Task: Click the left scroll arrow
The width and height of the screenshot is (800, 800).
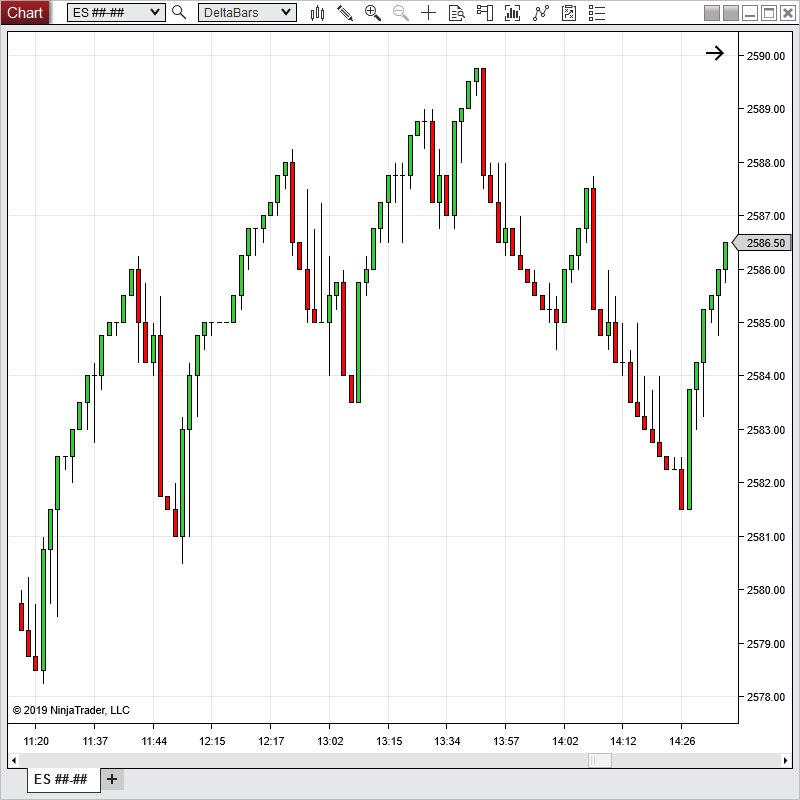Action: [x=14, y=760]
